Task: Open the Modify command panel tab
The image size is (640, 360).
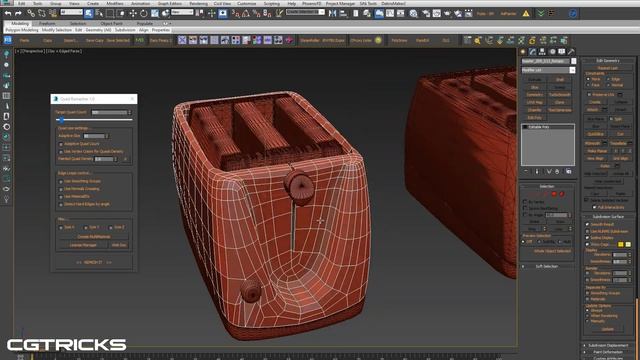Action: [x=532, y=52]
